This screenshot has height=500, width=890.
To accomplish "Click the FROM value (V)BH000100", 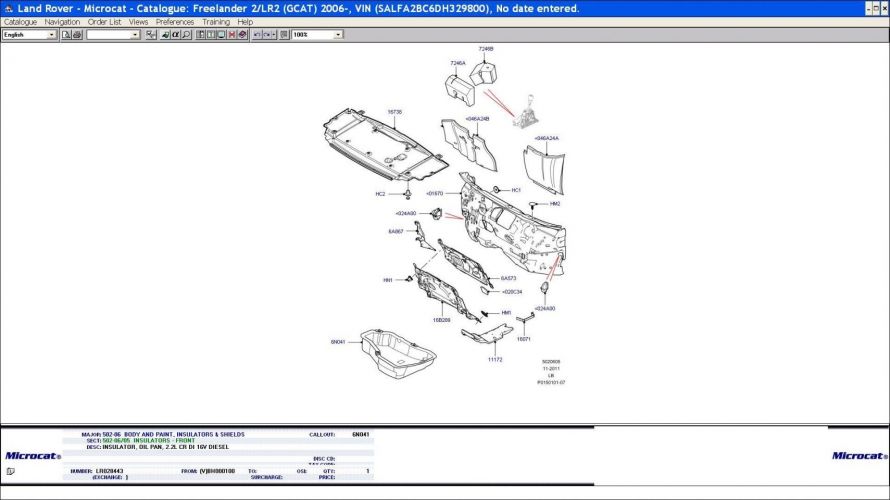I will (217, 471).
